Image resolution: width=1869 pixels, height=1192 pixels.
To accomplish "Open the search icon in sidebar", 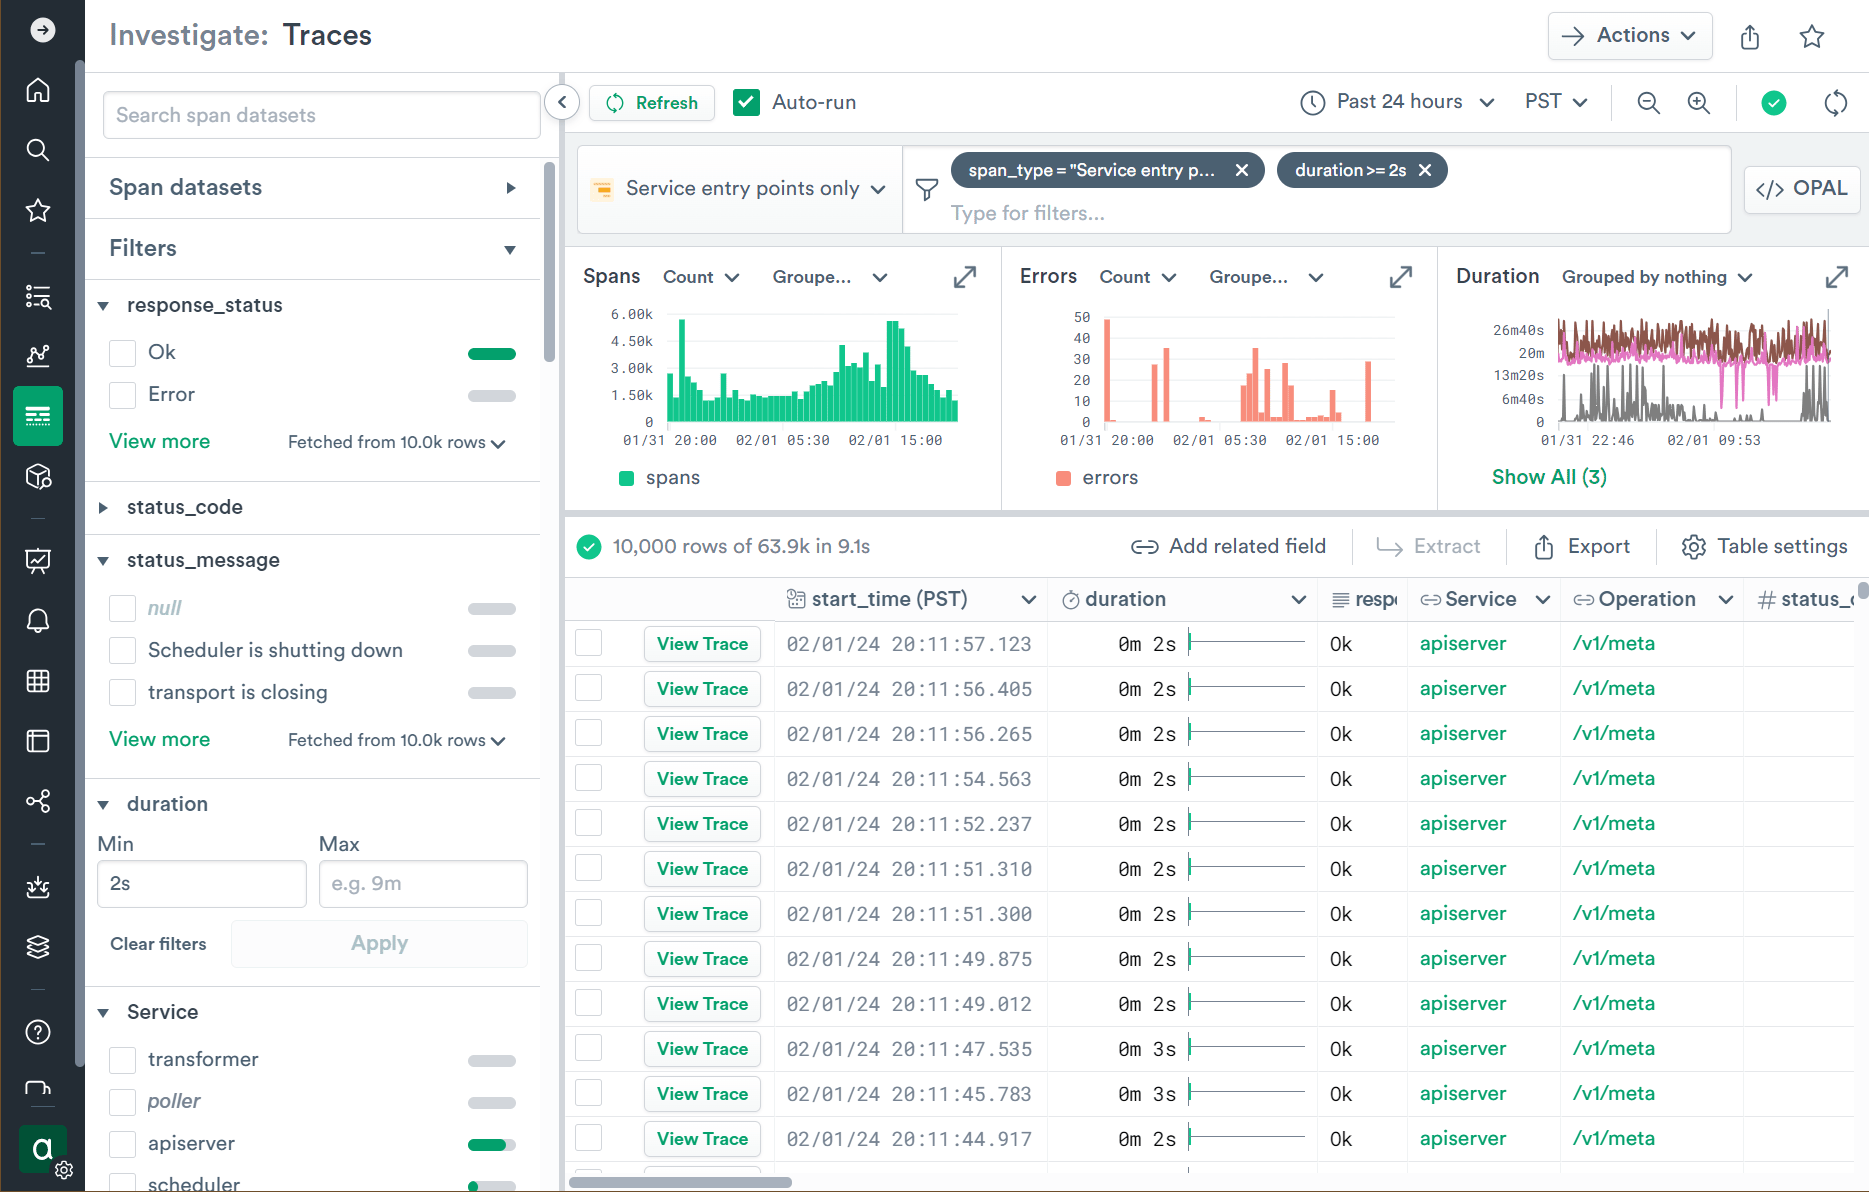I will [38, 150].
